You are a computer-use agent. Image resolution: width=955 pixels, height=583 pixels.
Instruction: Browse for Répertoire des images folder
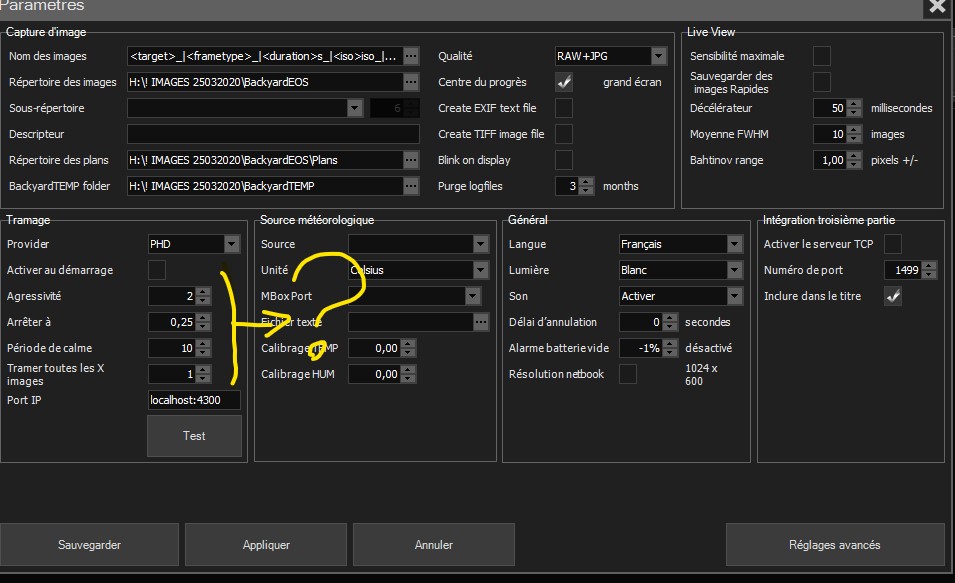point(411,82)
